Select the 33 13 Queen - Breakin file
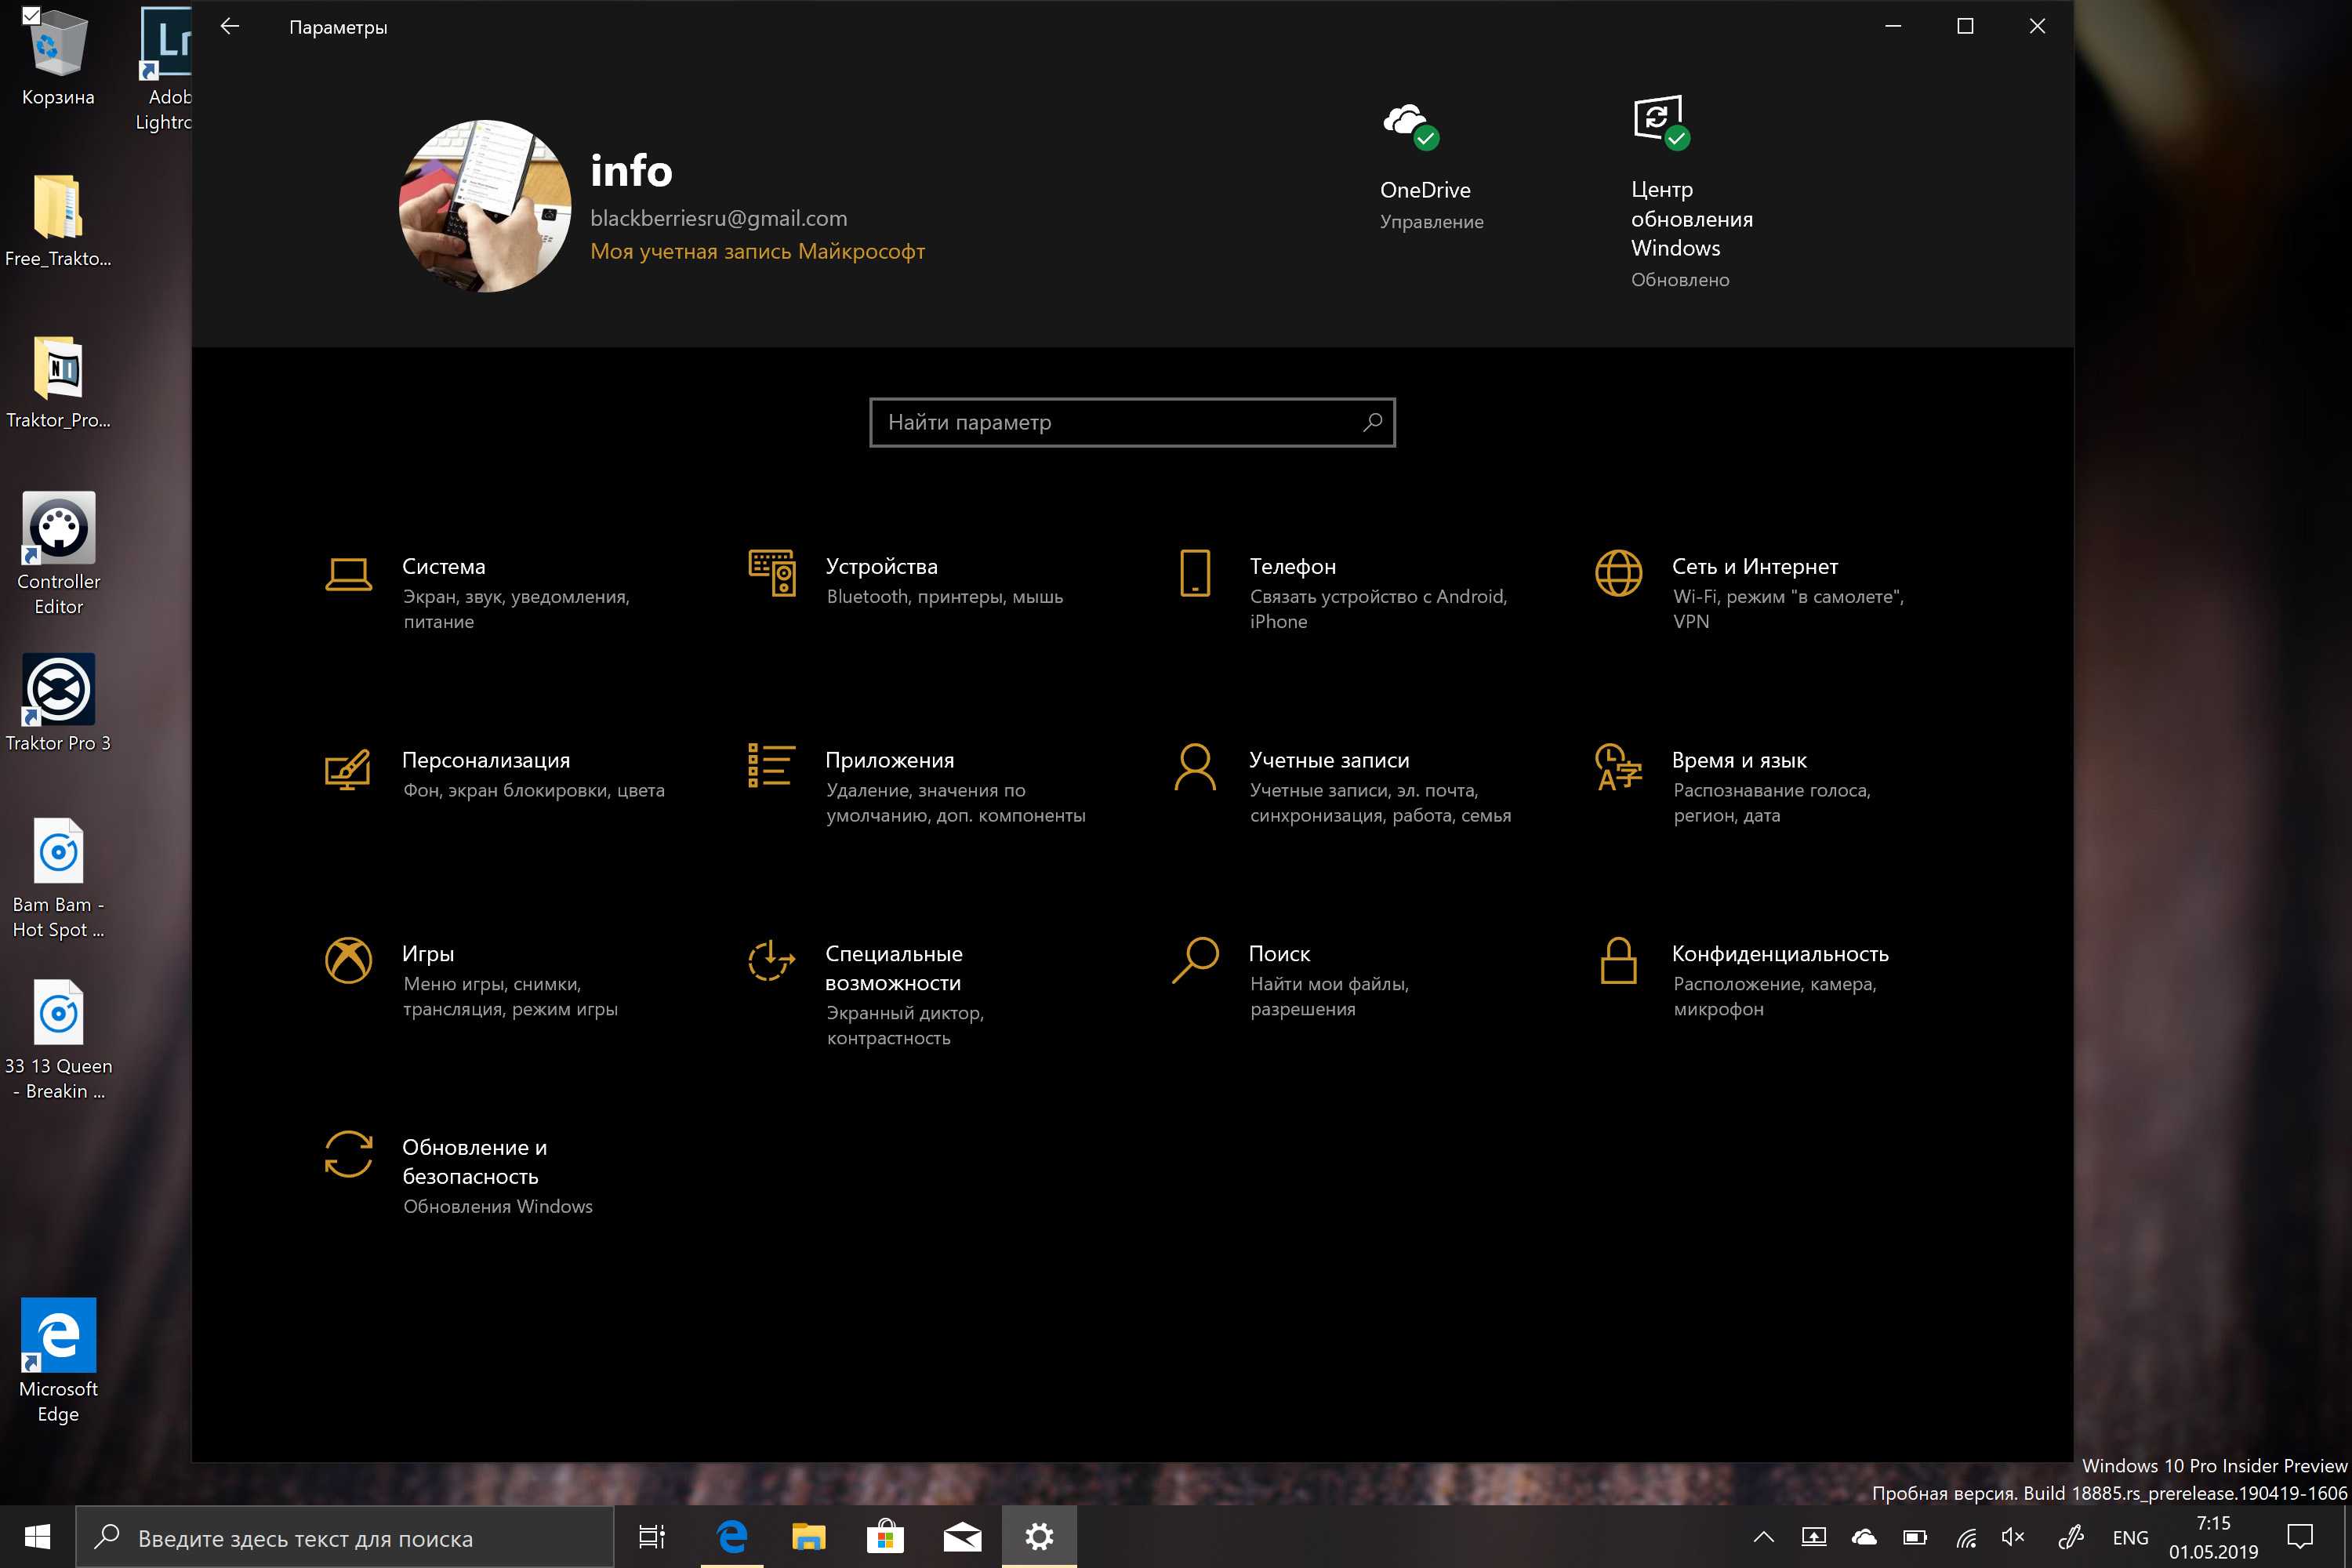 (58, 1040)
